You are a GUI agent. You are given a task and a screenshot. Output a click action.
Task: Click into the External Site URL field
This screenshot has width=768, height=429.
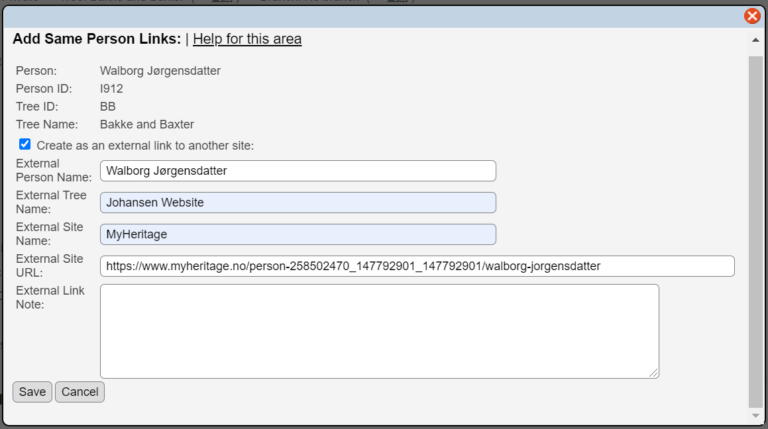pyautogui.click(x=416, y=266)
